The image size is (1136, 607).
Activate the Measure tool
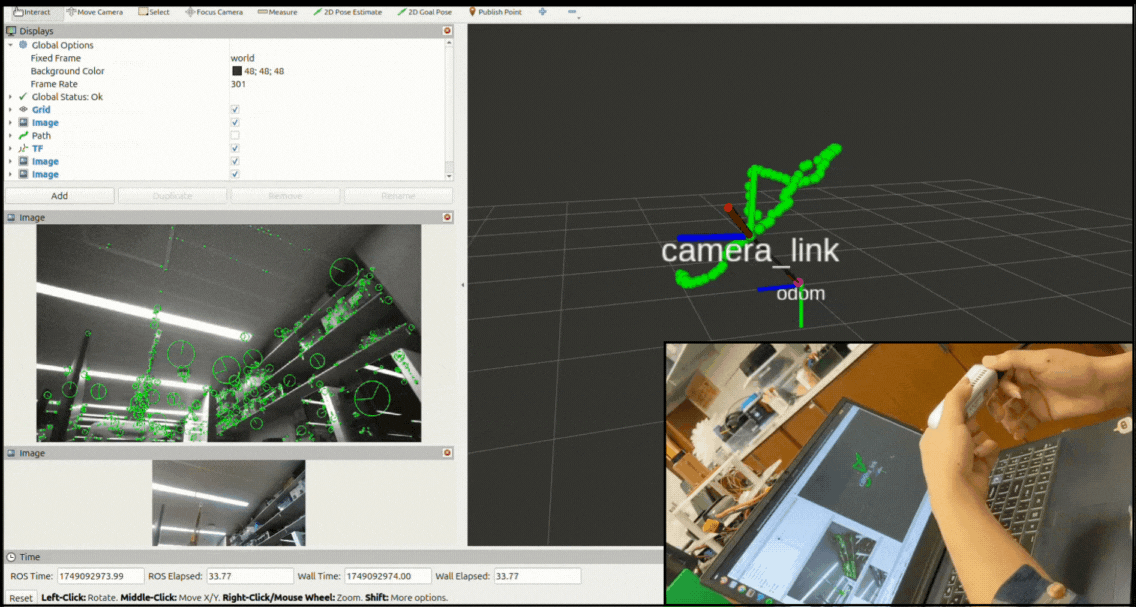point(277,12)
